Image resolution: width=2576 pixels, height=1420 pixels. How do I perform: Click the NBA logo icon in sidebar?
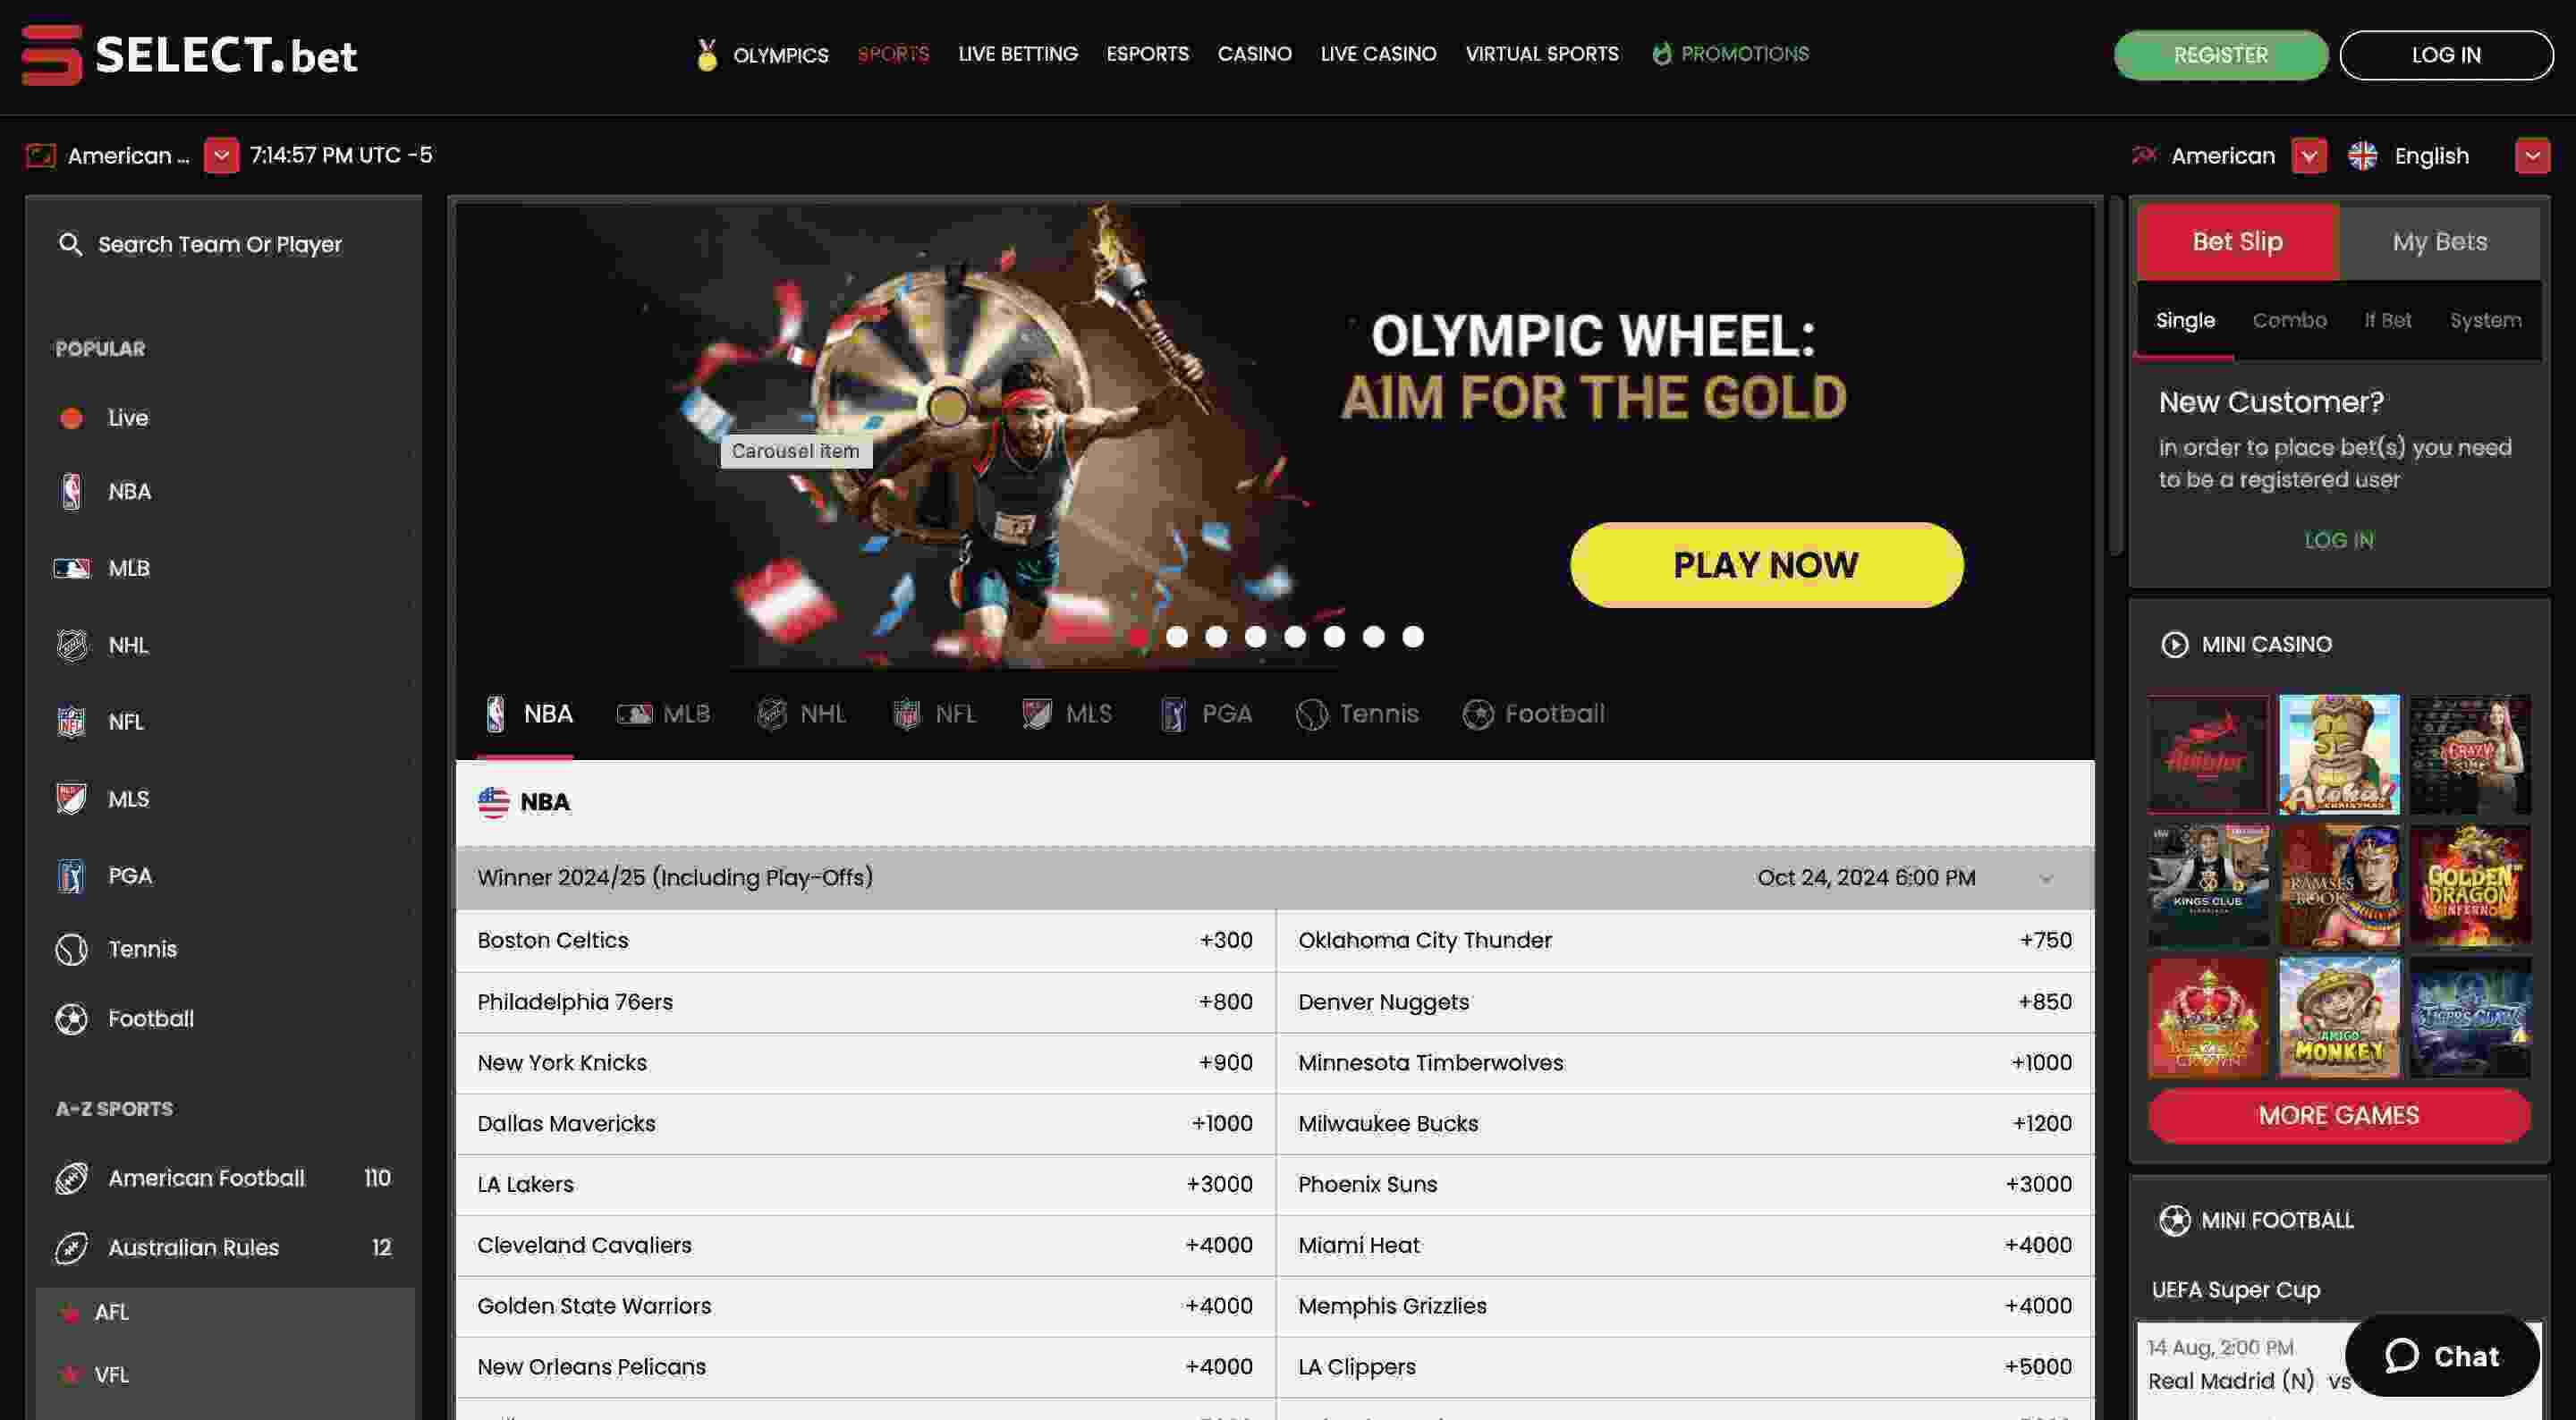71,492
